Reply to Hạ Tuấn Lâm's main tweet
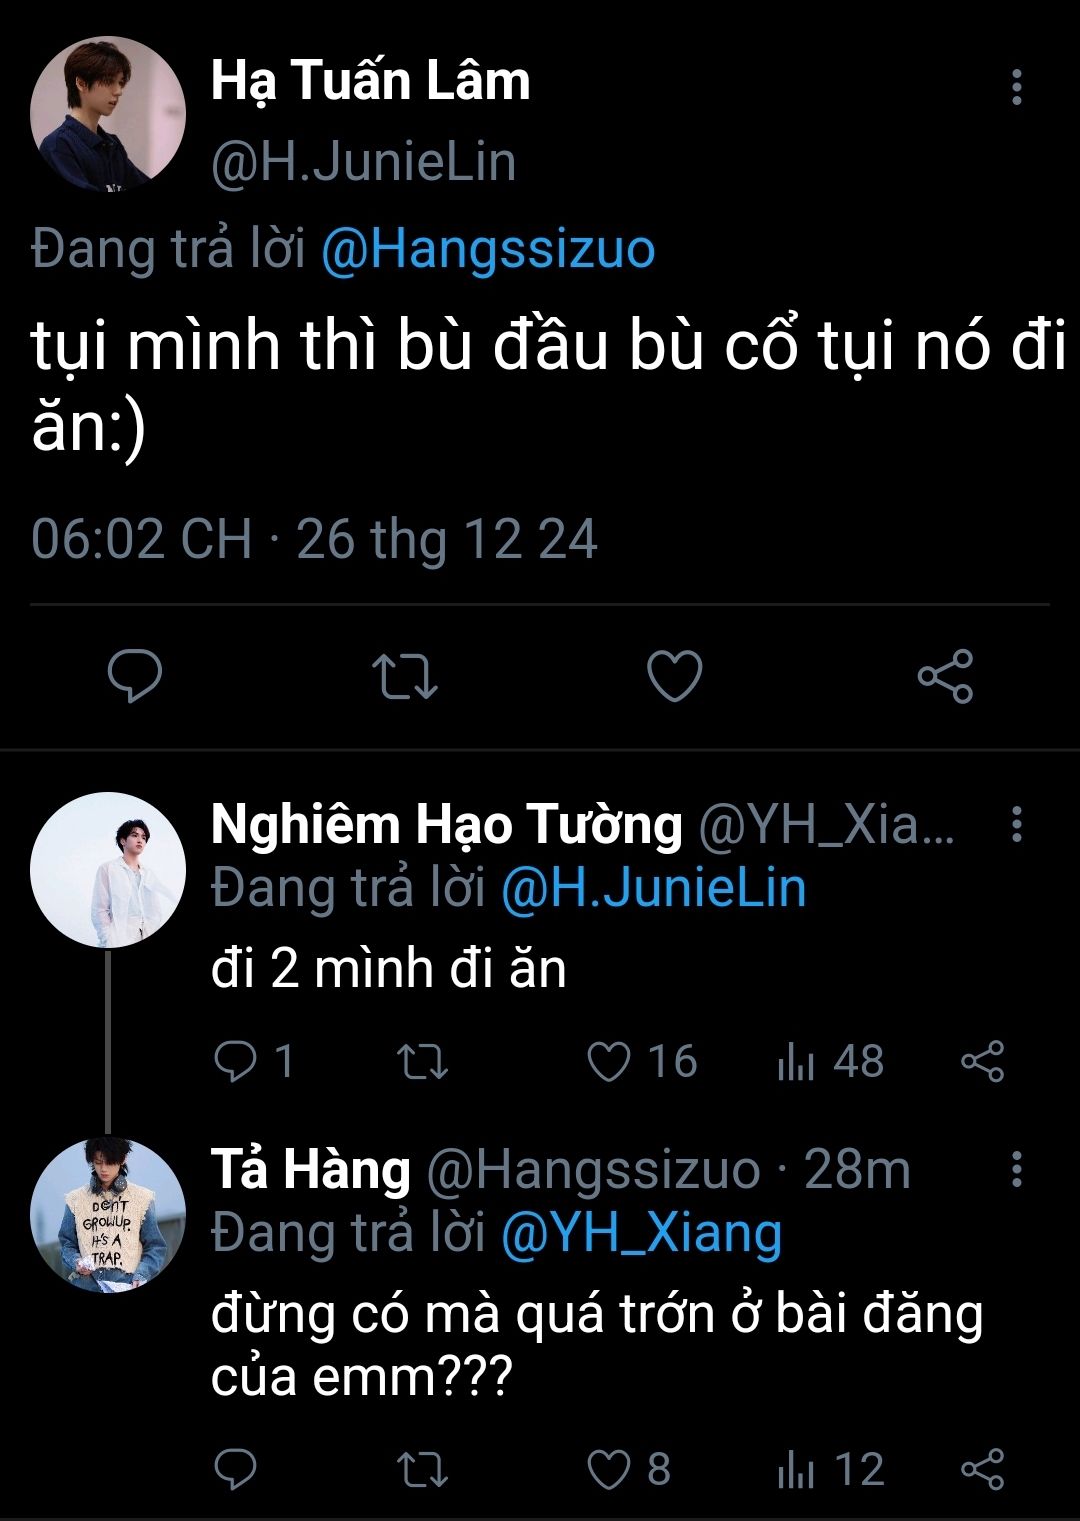The width and height of the screenshot is (1080, 1521). coord(135,676)
